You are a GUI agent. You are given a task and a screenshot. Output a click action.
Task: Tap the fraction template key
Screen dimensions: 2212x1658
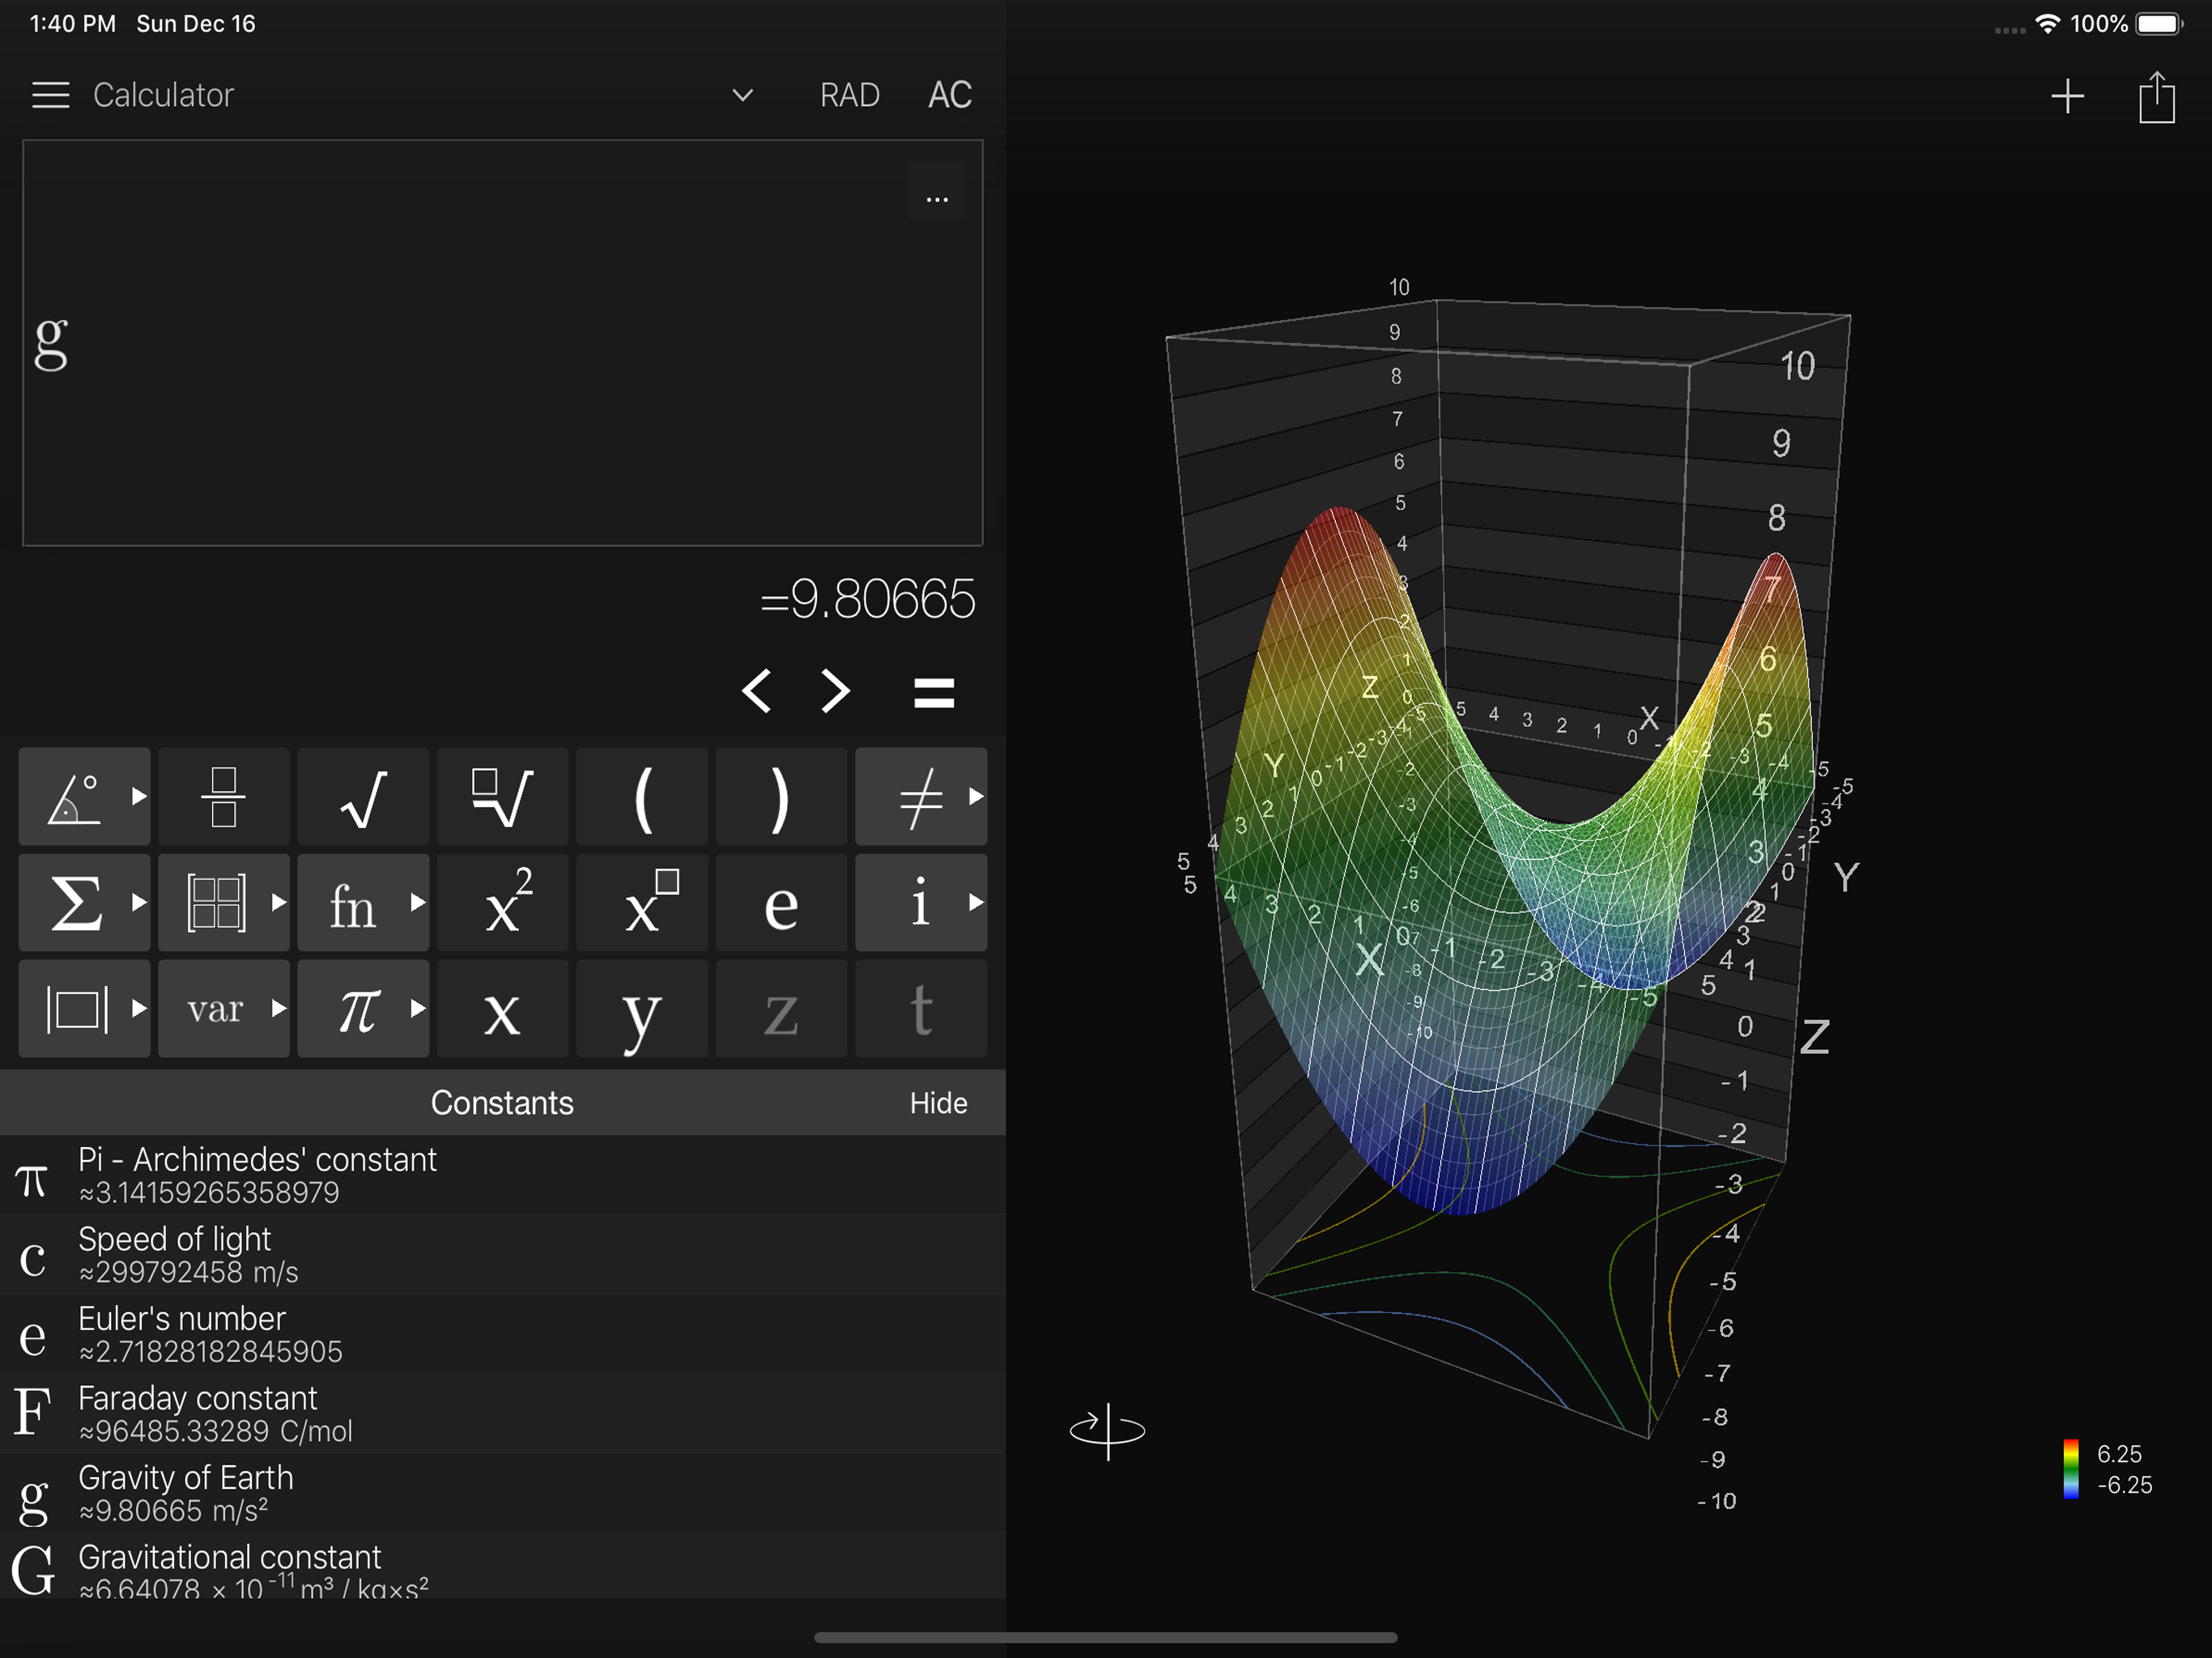pos(223,797)
